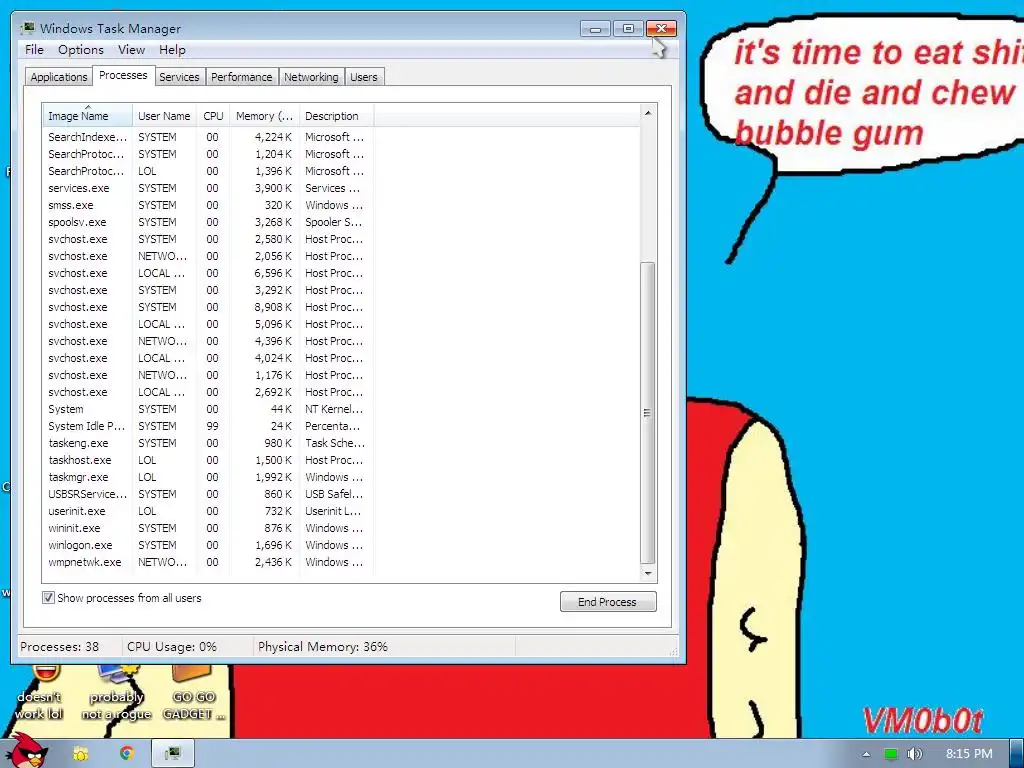
Task: Select the taskhost.exe process
Action: (x=208, y=460)
